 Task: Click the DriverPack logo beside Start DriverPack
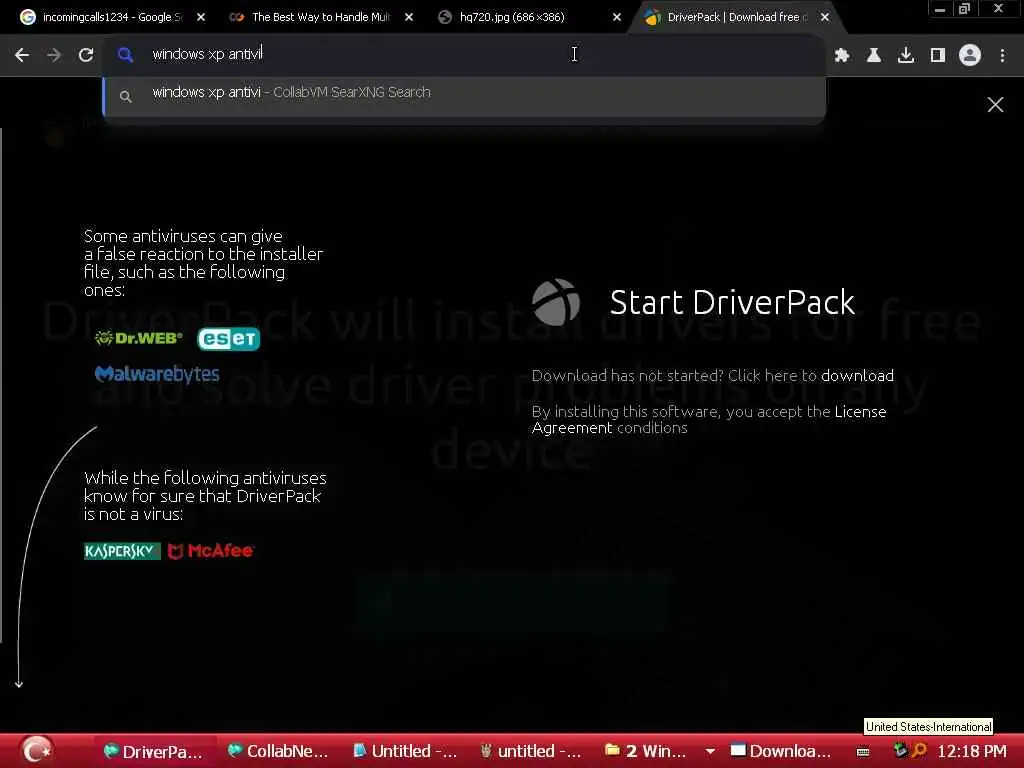coord(555,302)
